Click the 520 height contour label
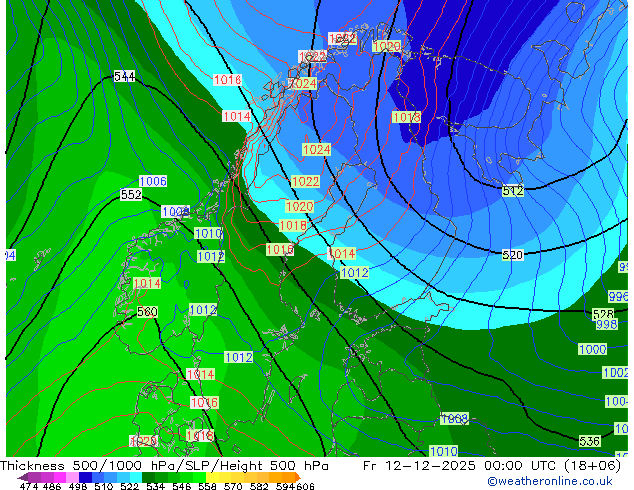The height and width of the screenshot is (490, 634). tap(512, 255)
